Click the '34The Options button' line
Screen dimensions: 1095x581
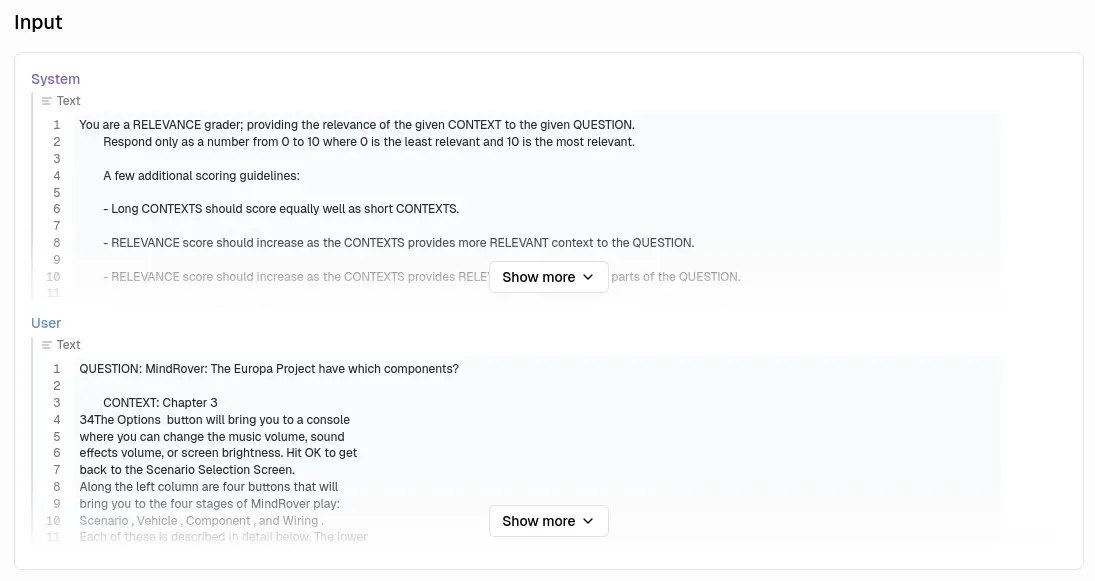point(214,420)
